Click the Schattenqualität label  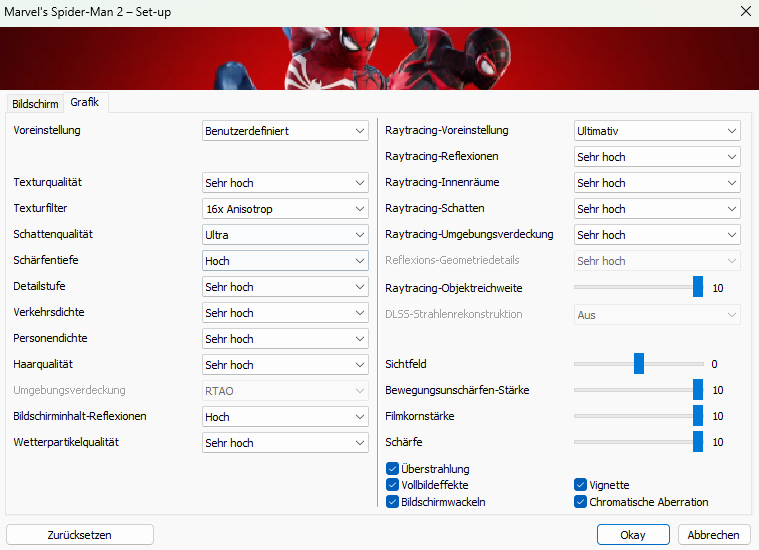[x=53, y=234]
